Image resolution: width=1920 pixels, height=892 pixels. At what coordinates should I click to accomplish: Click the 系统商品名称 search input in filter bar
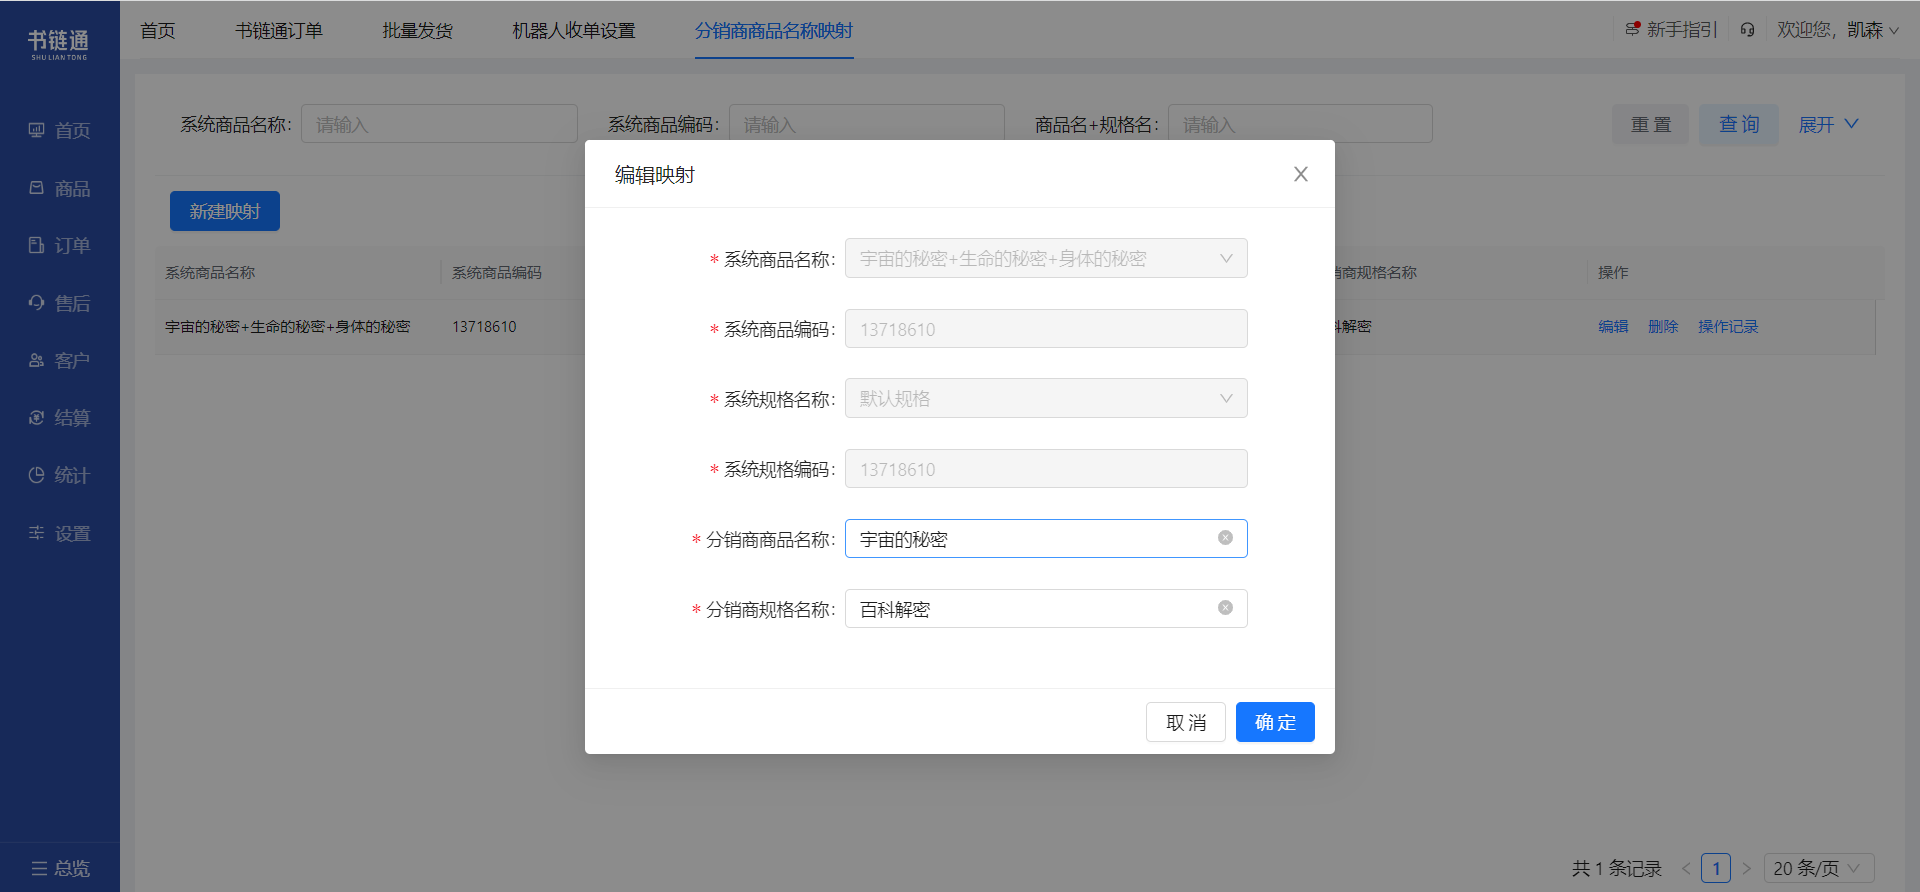tap(439, 124)
